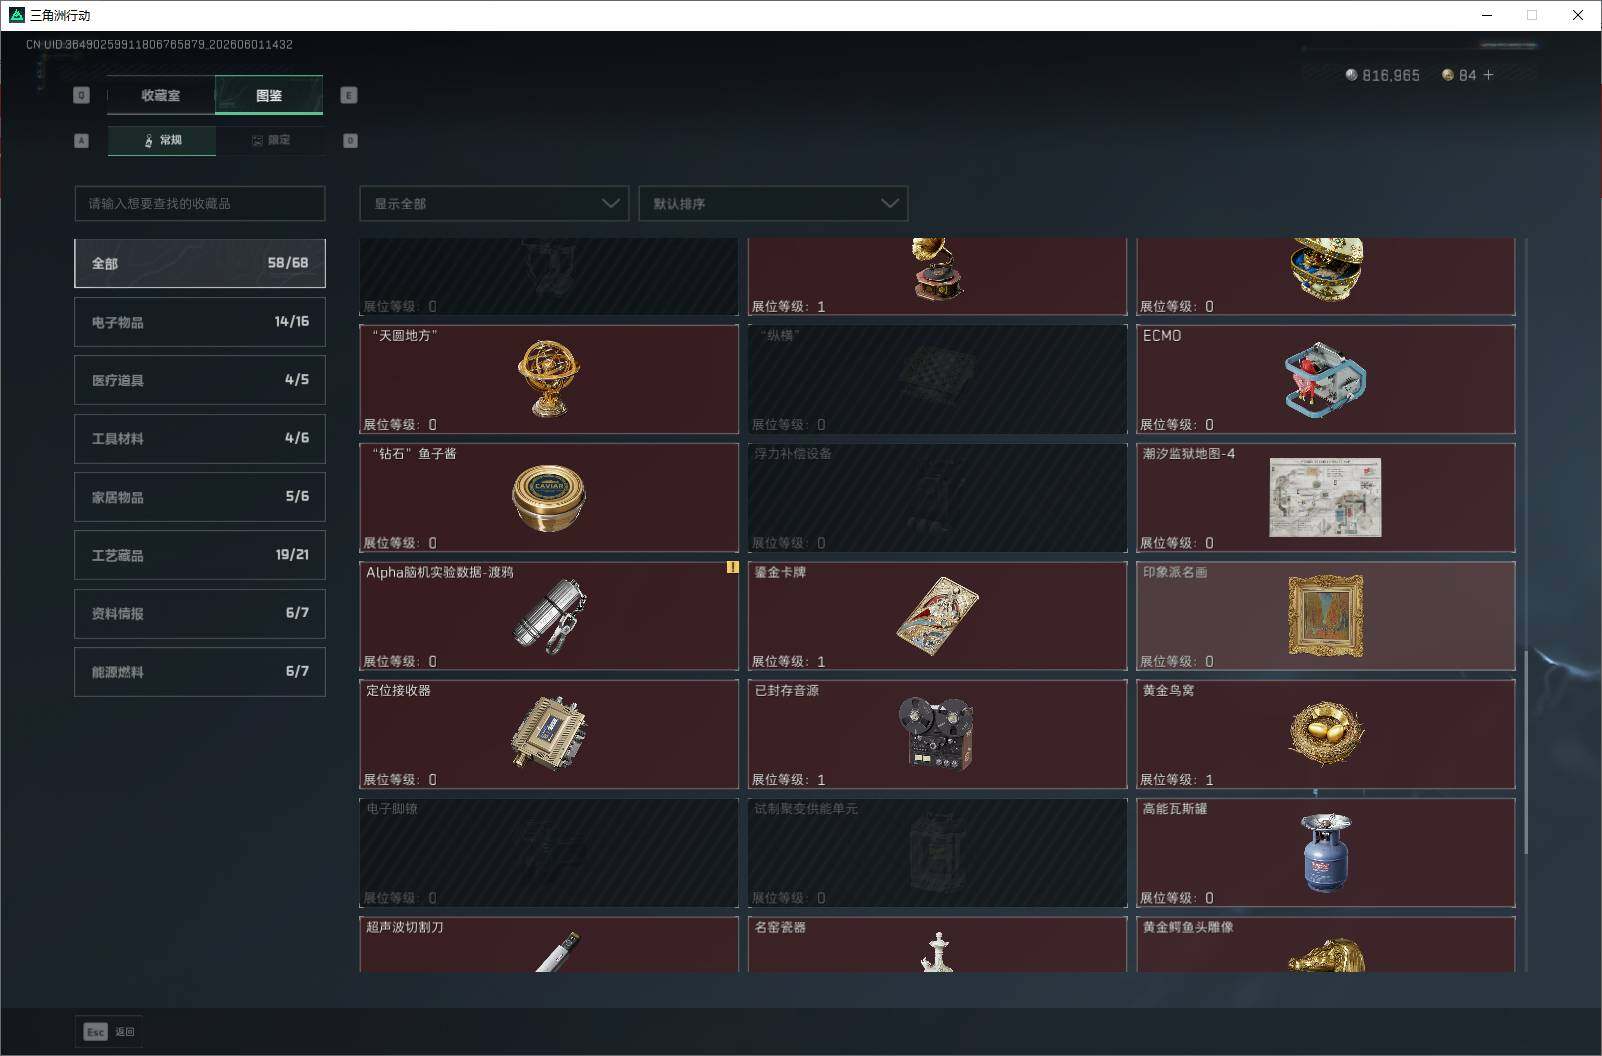This screenshot has height=1056, width=1602.
Task: Select the 定位接收器 receiver icon
Action: [x=549, y=733]
